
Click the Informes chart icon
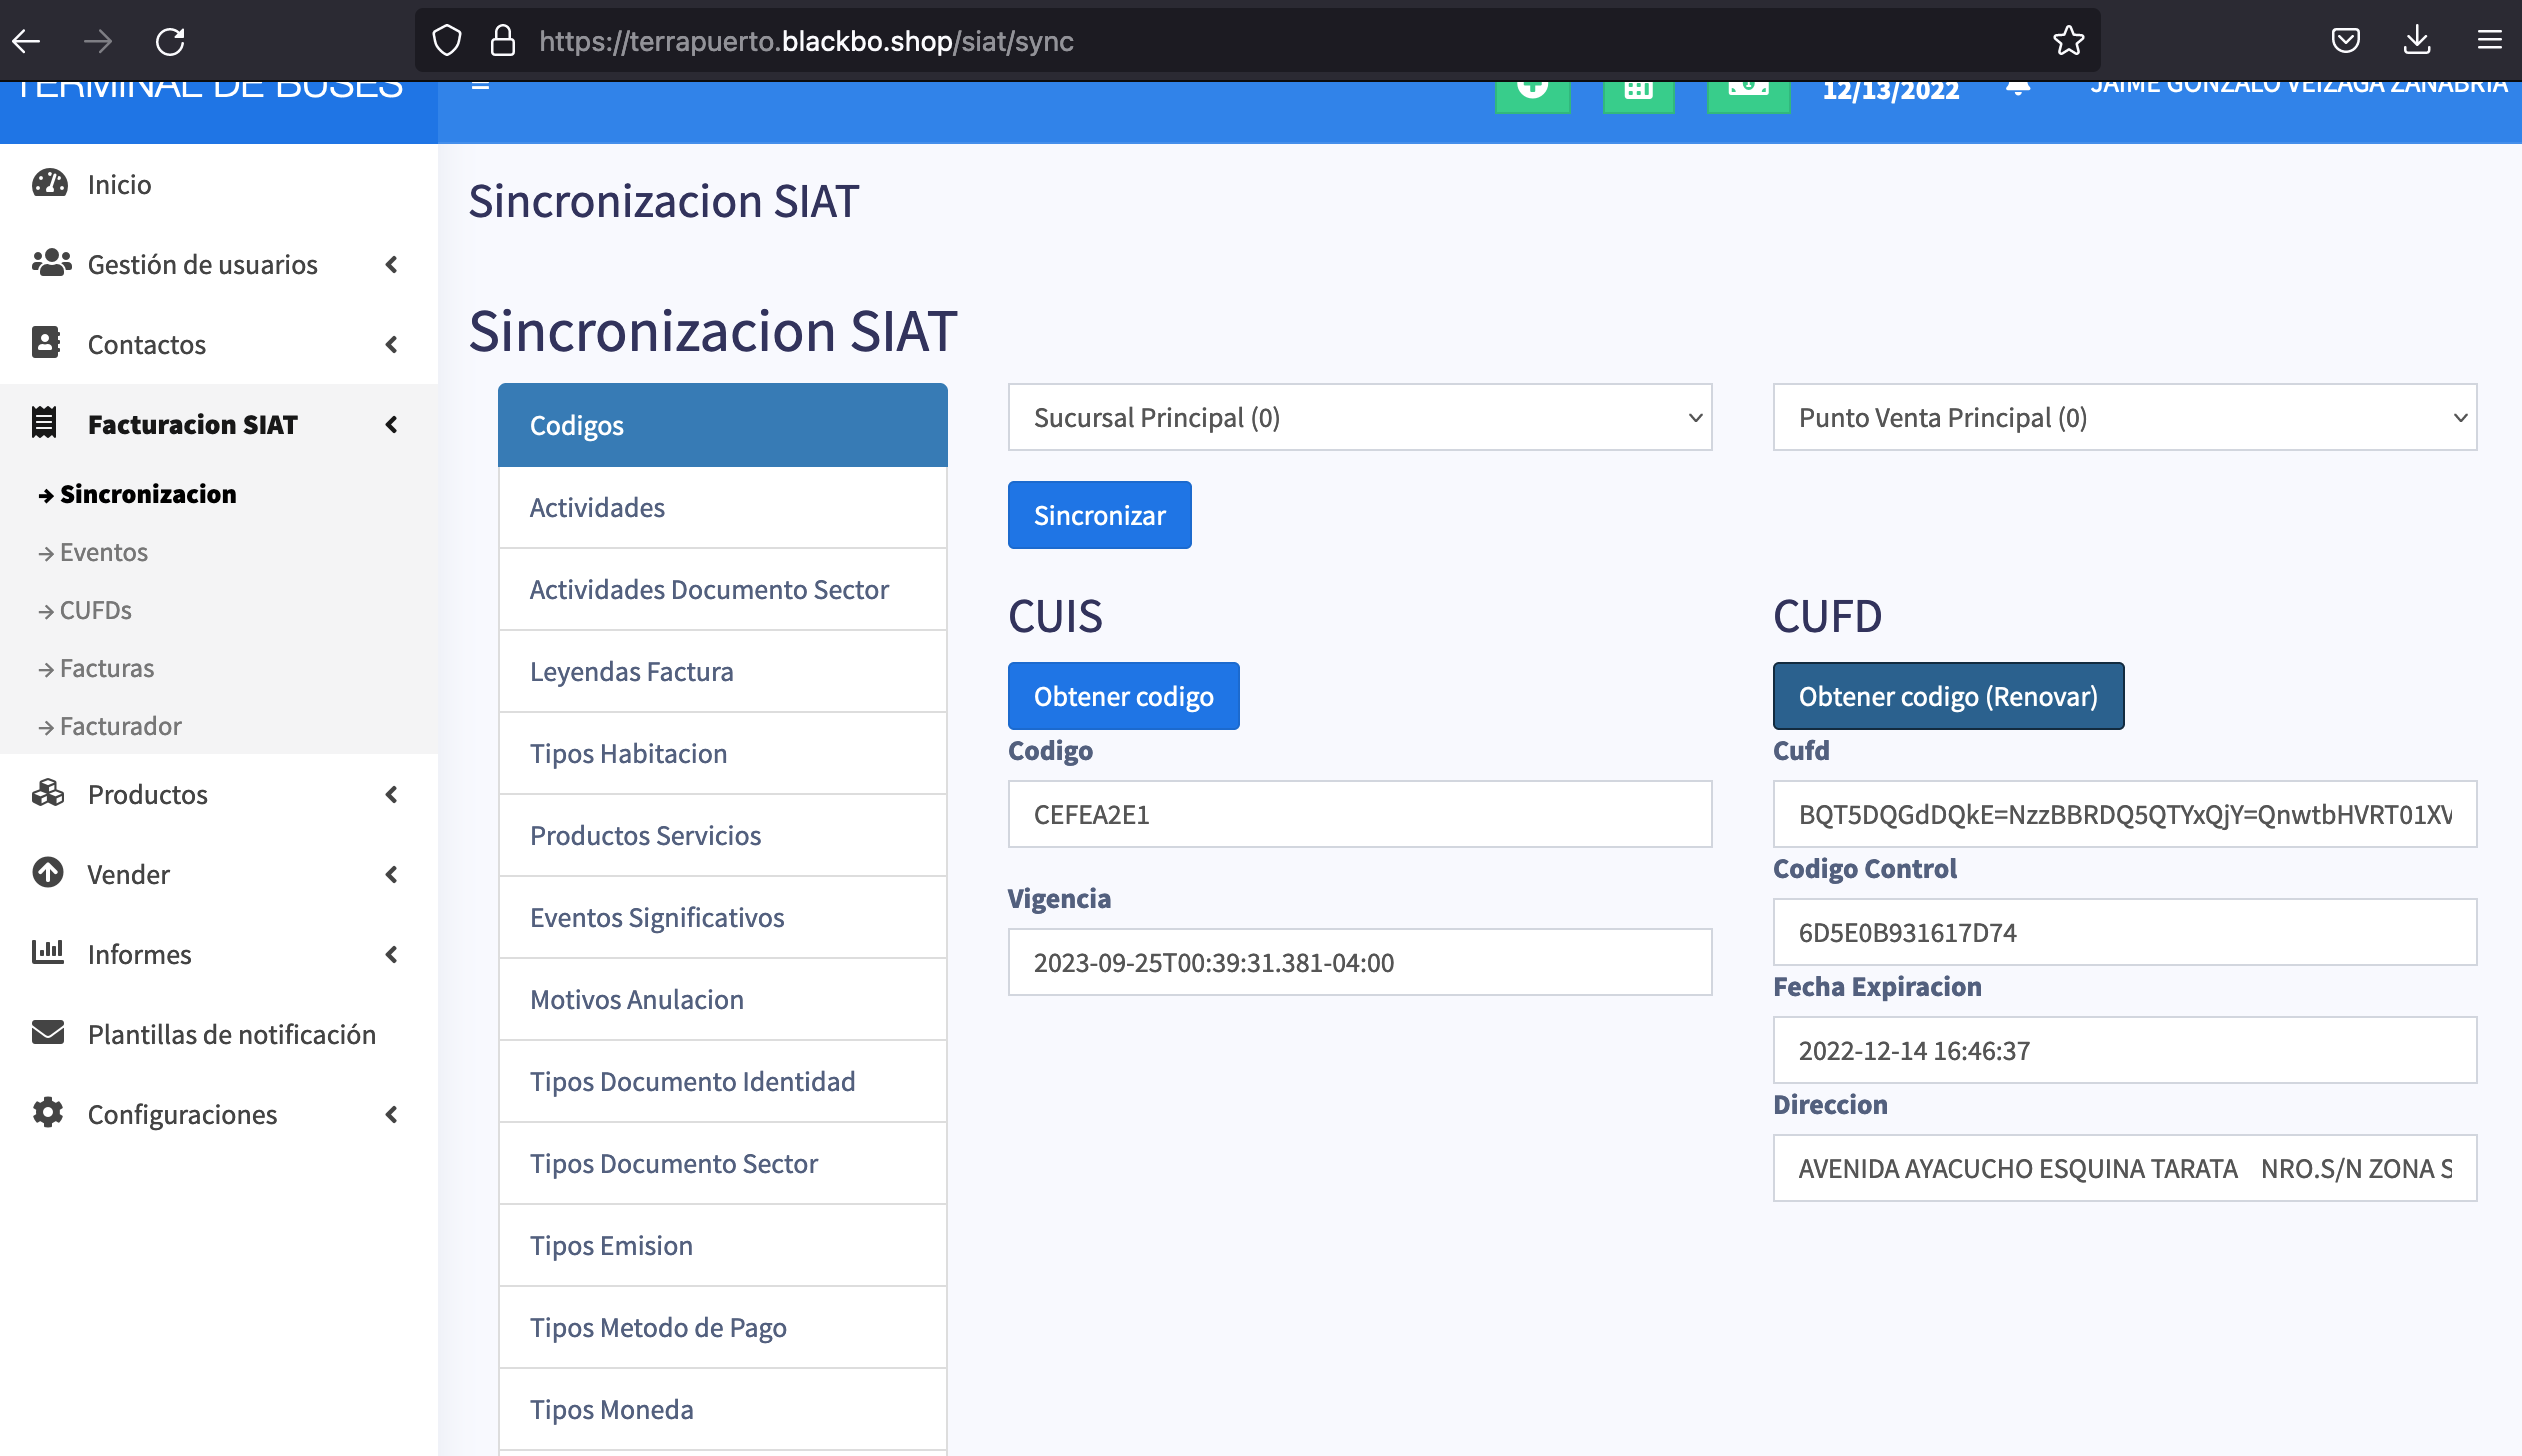[48, 953]
